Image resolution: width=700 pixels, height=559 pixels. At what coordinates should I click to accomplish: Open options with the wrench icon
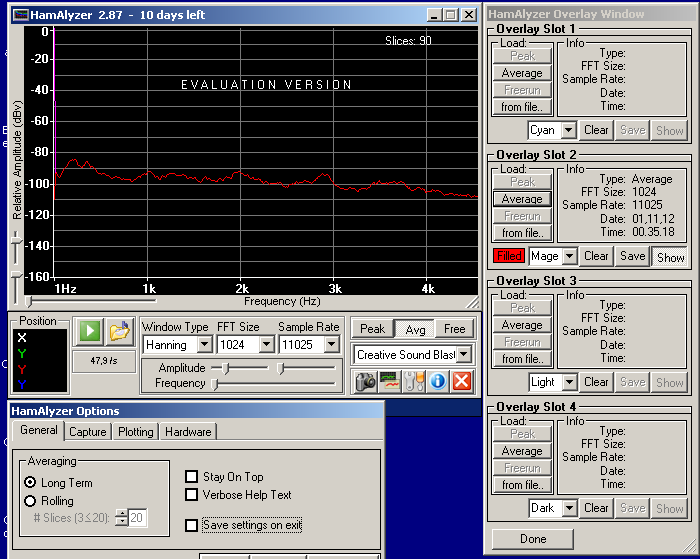tap(413, 381)
